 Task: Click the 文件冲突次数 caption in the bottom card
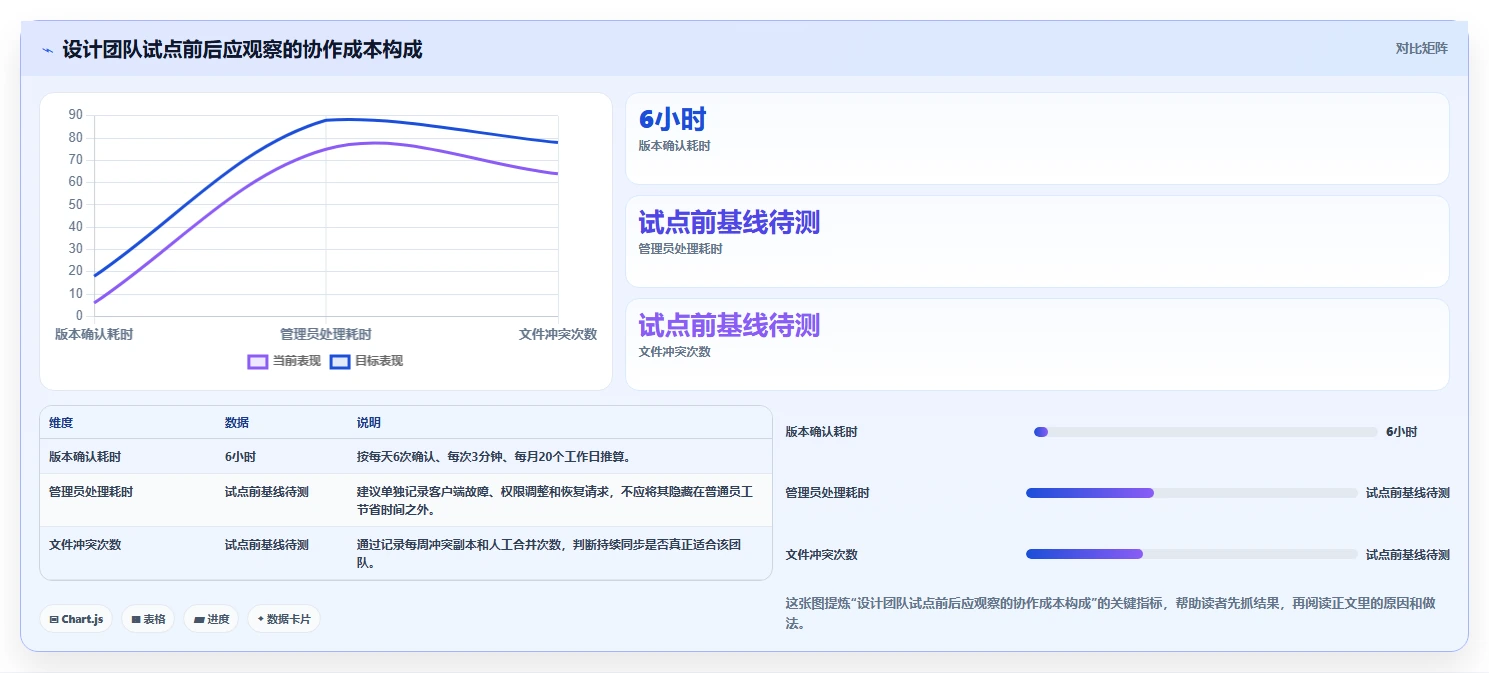(674, 352)
